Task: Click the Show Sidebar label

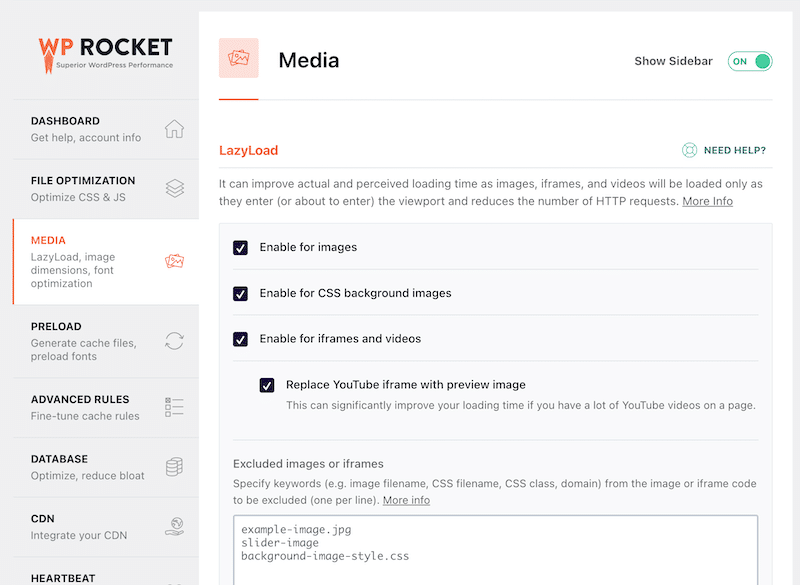Action: [x=673, y=61]
